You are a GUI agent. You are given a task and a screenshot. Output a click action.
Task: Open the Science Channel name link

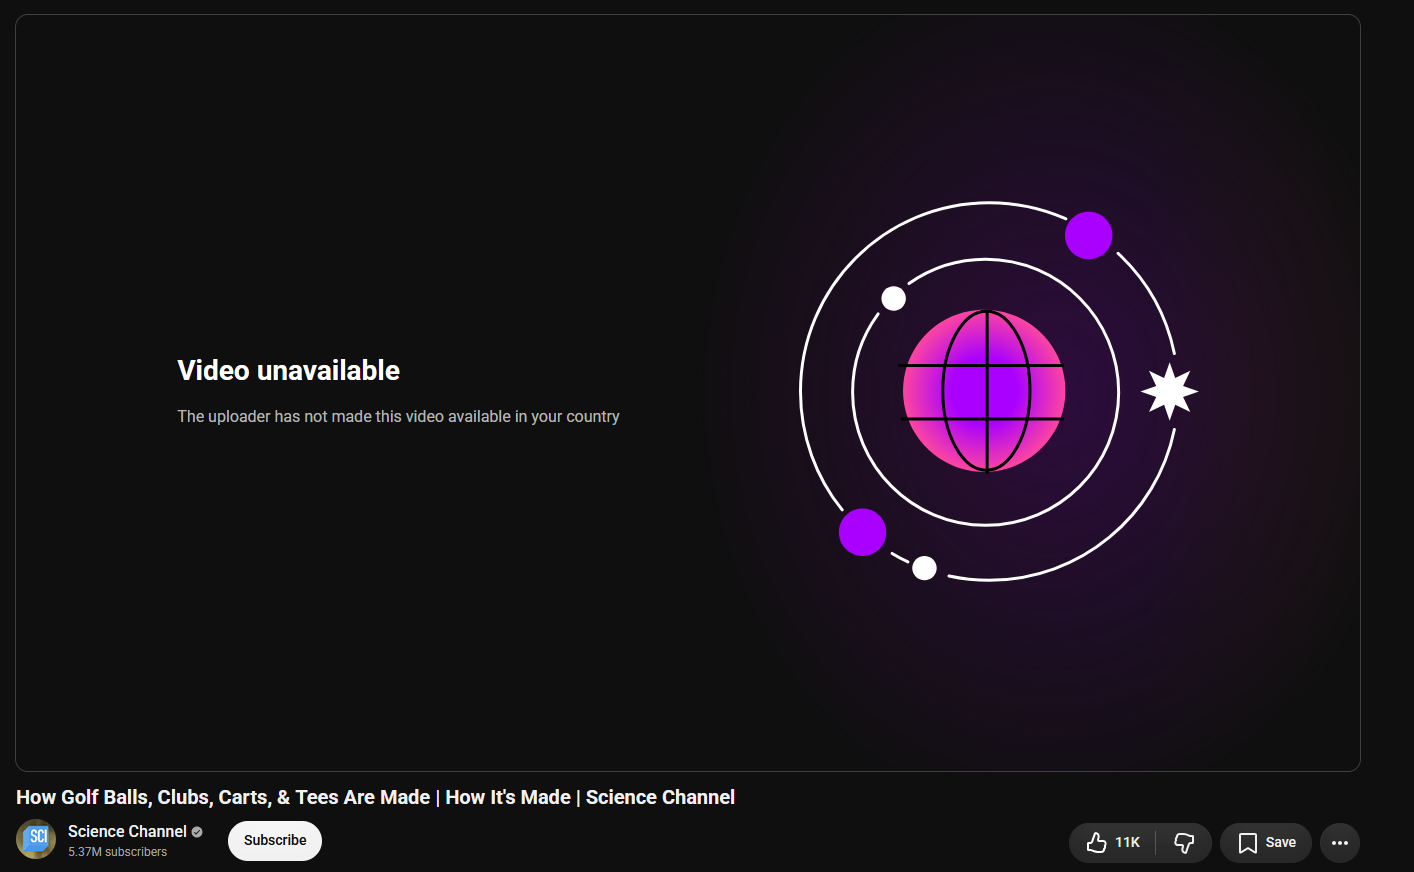click(127, 832)
